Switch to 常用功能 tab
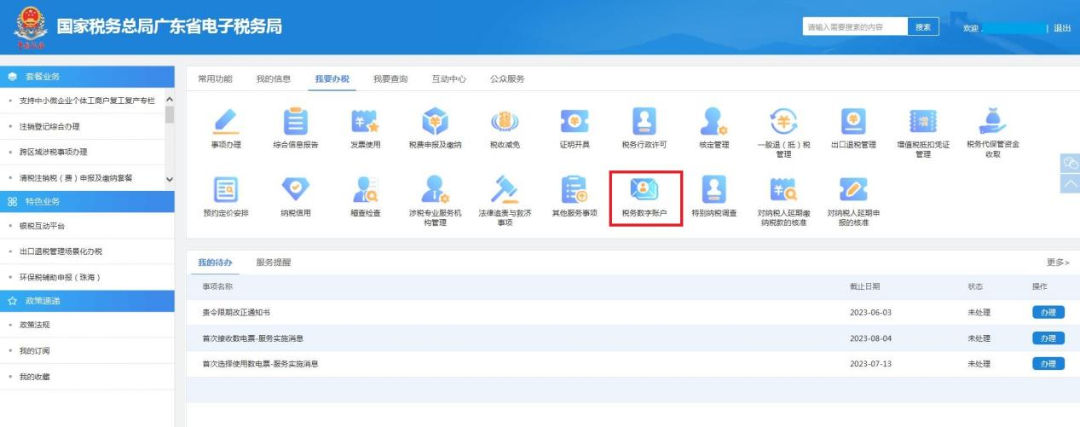Screen dimensions: 1080x427 (215, 79)
